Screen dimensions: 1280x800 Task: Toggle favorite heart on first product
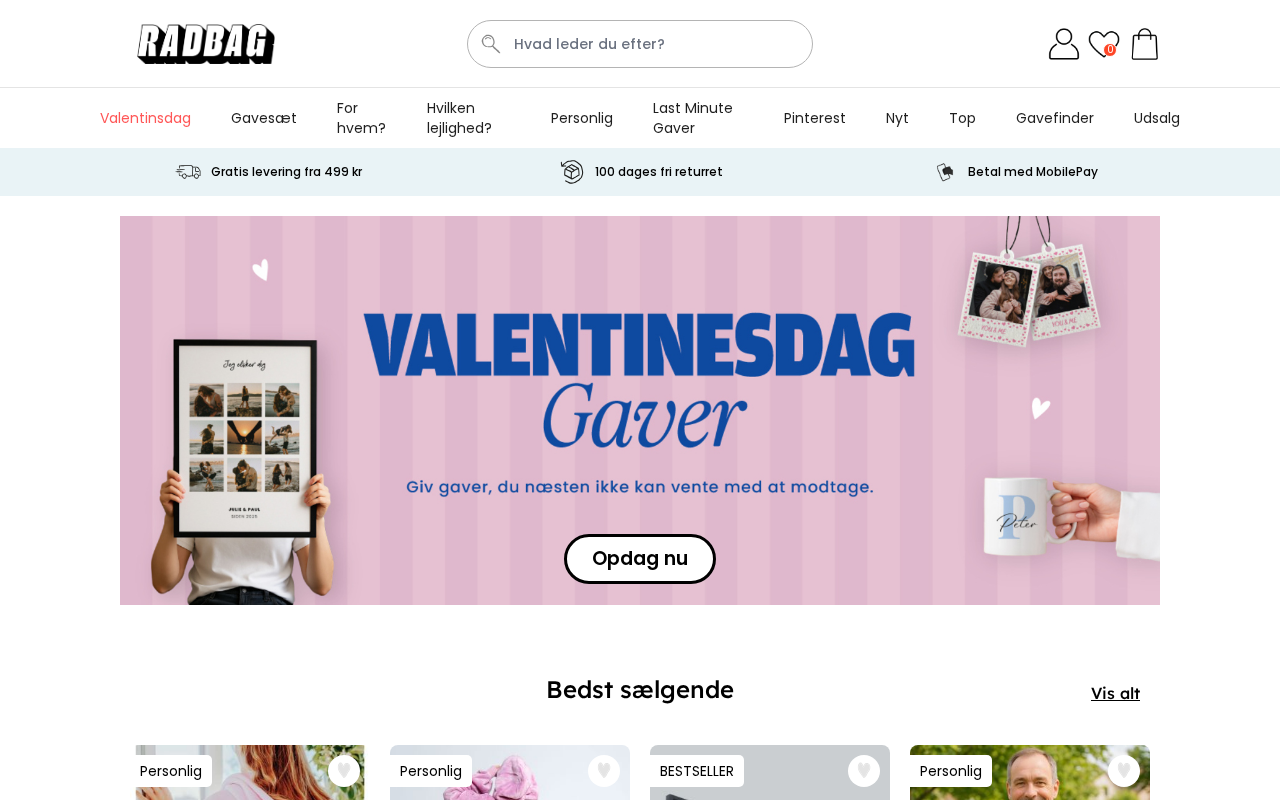tap(344, 771)
